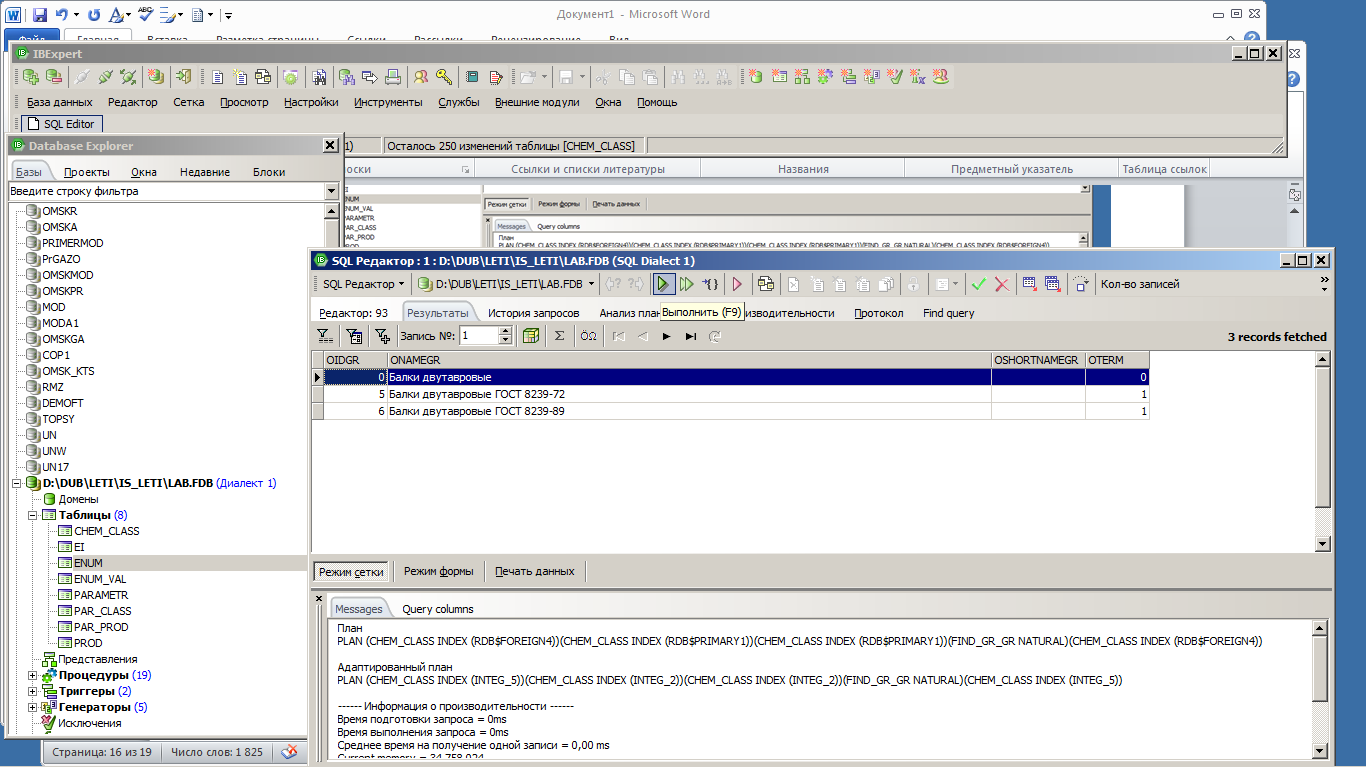Select the OMSKGA database in the tree
The height and width of the screenshot is (768, 1366).
[x=63, y=339]
